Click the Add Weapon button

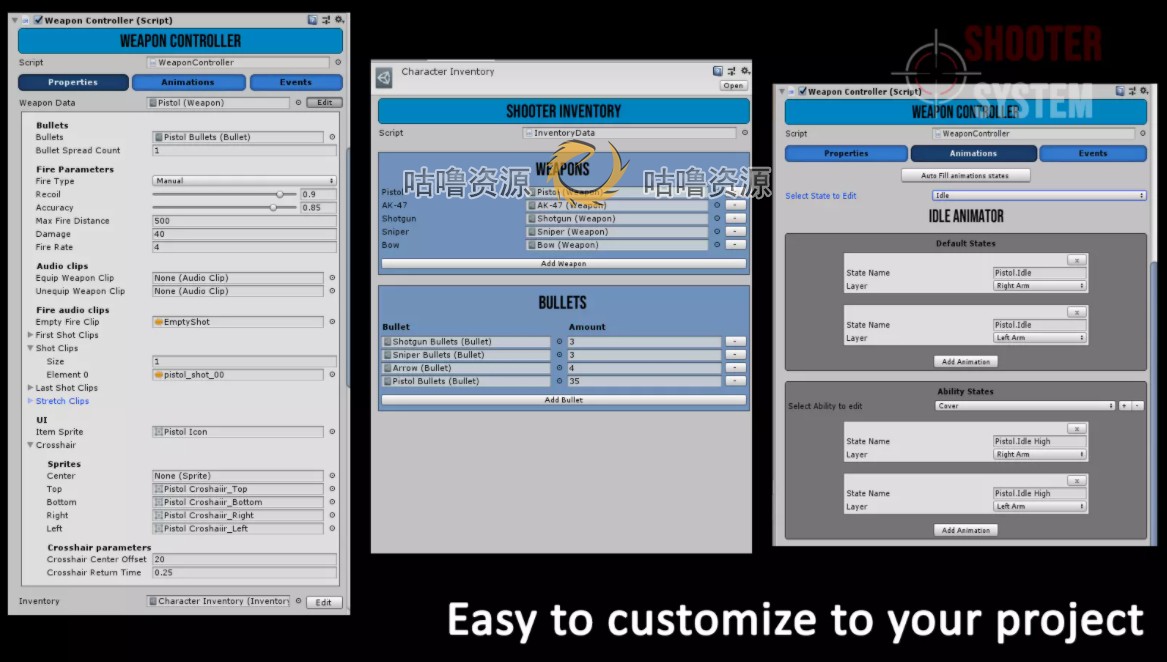563,264
